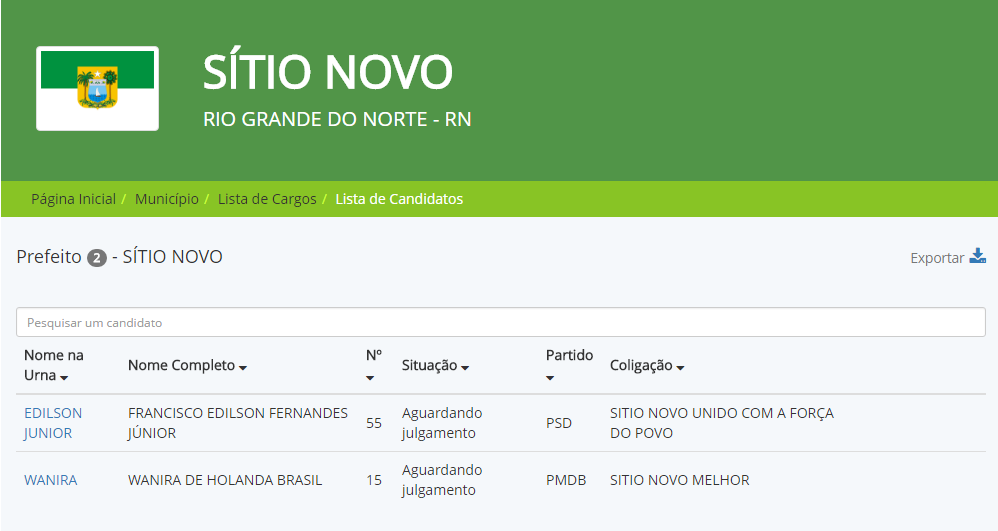Click the PMDB party cell
The height and width of the screenshot is (531, 998).
pos(565,480)
